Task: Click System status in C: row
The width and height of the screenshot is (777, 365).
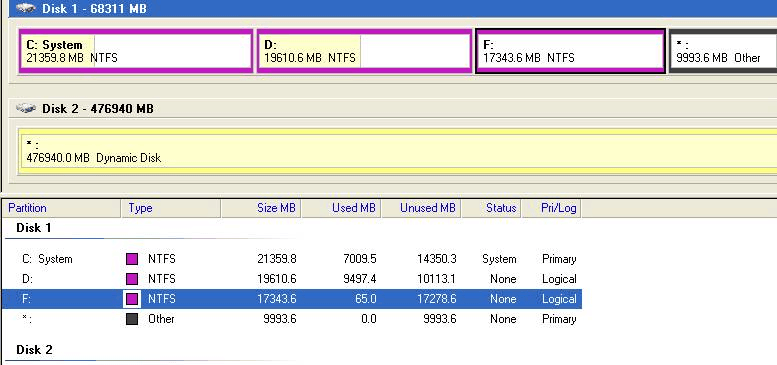Action: (x=499, y=259)
